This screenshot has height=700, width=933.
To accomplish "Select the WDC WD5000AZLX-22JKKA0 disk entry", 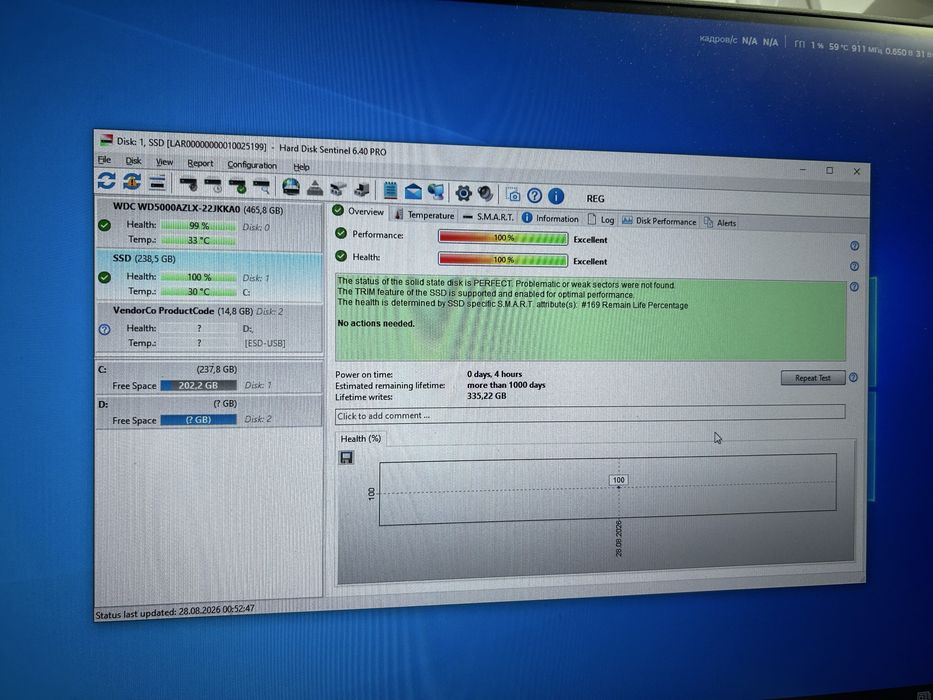I will pos(209,224).
